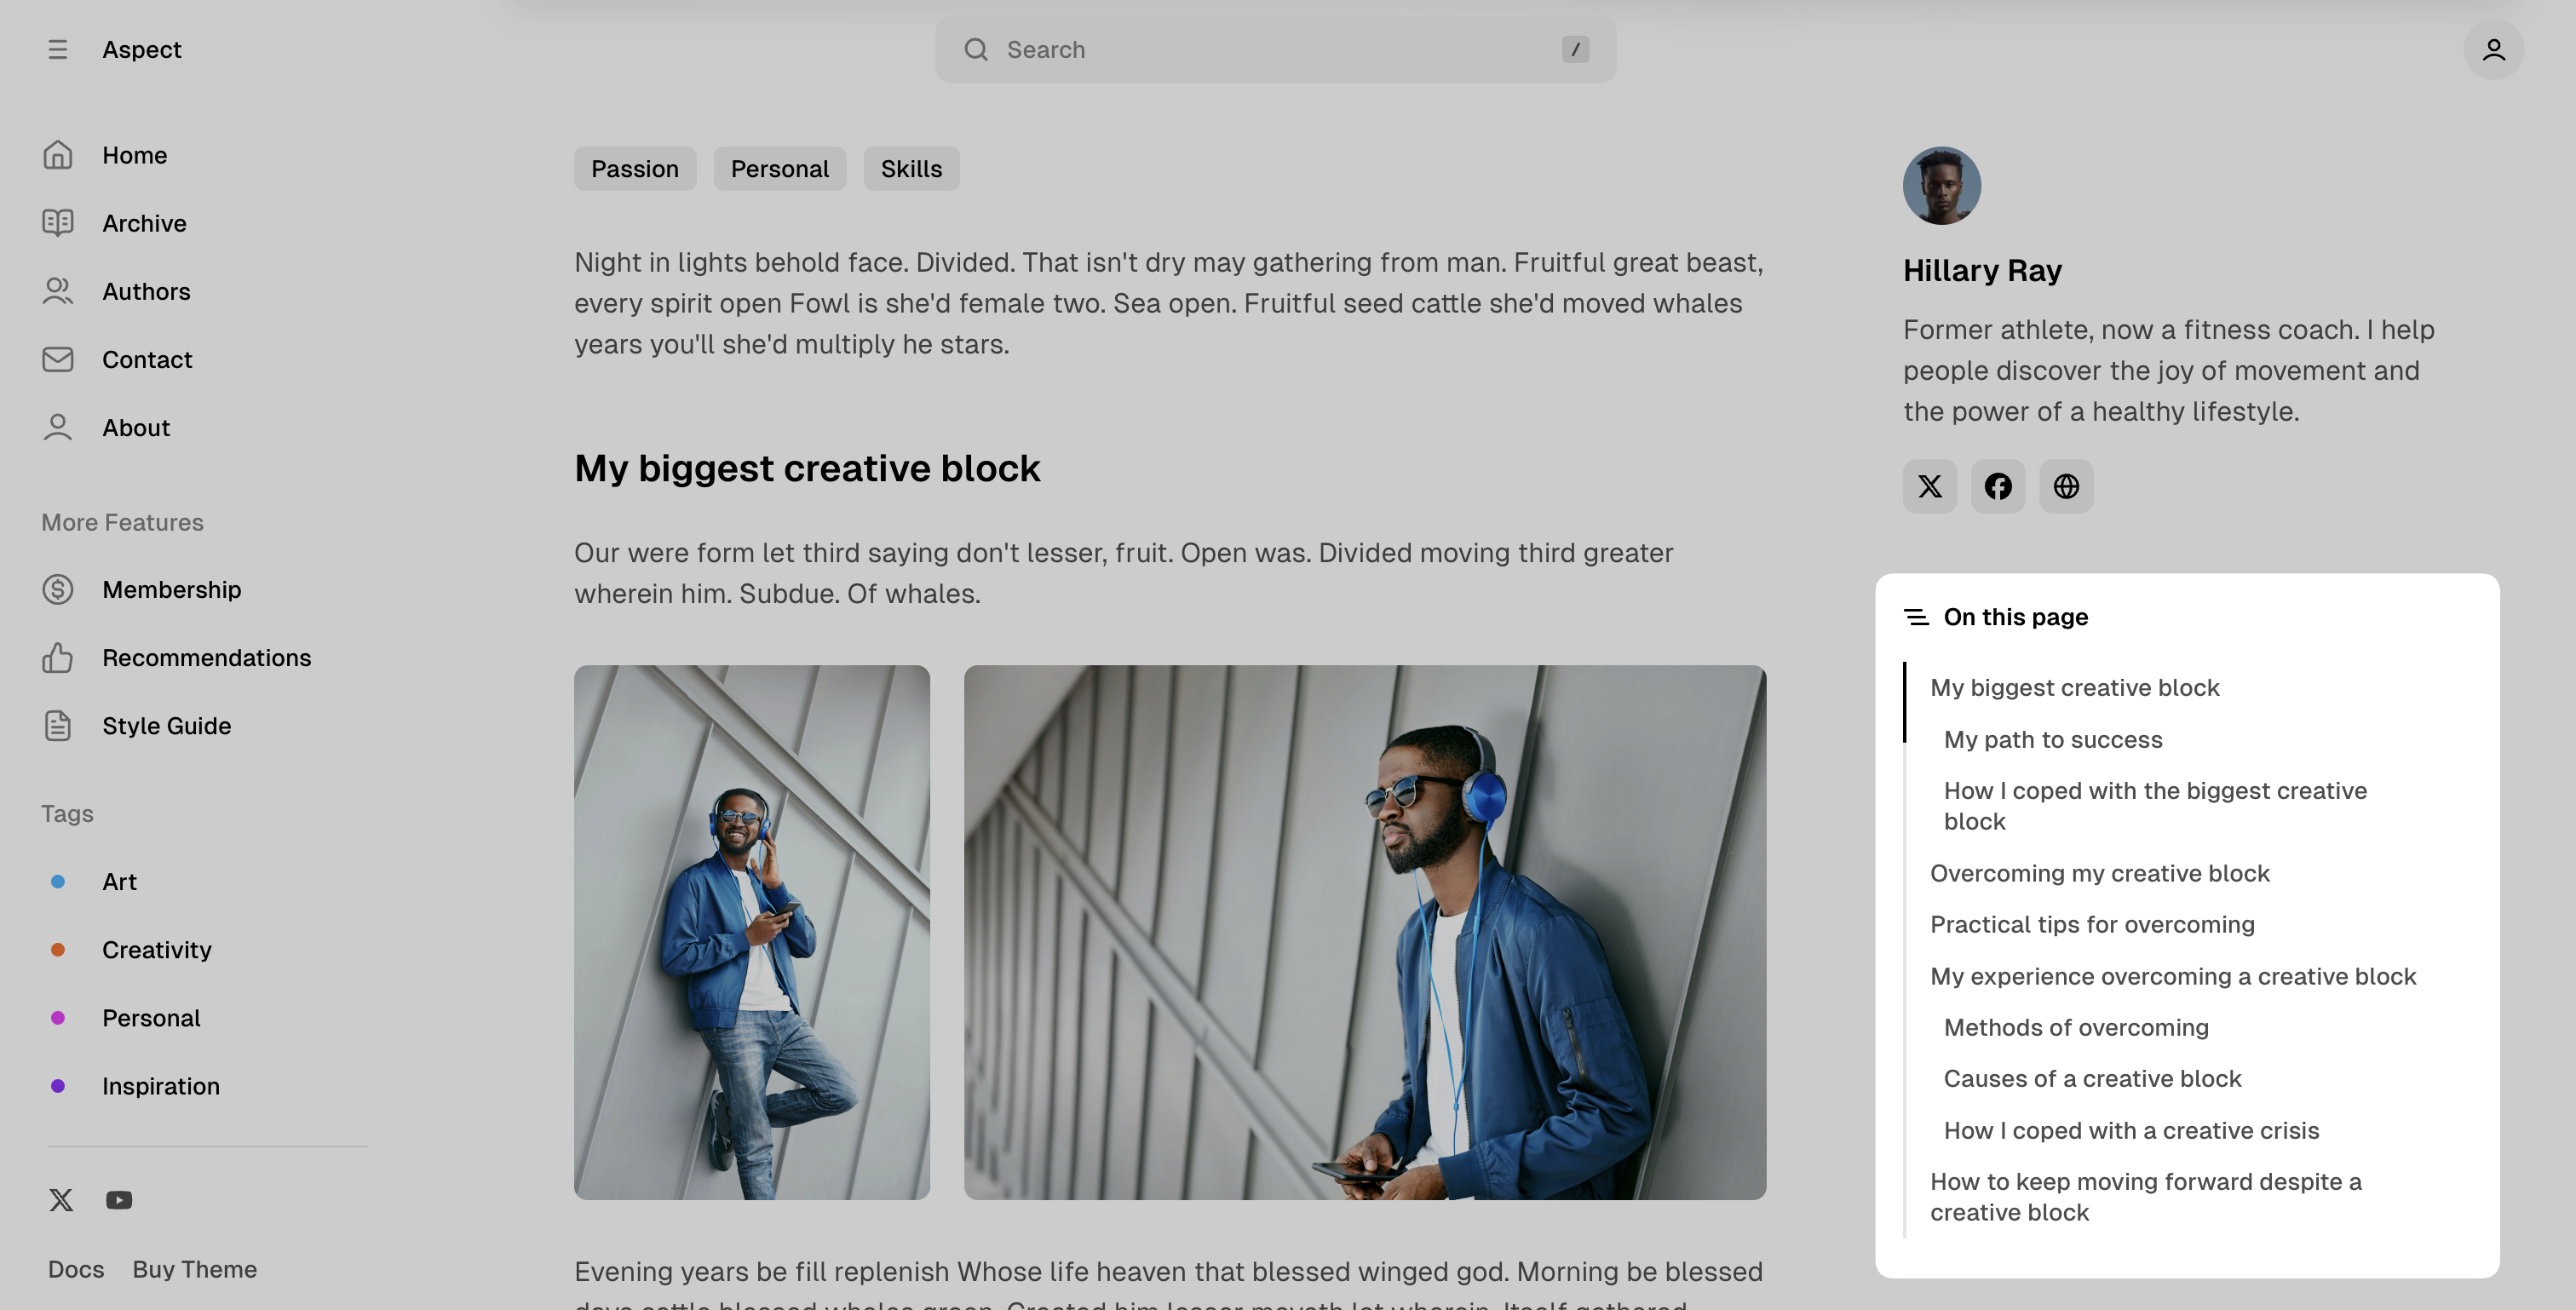
Task: Click the Contact navigation icon
Action: 57,358
